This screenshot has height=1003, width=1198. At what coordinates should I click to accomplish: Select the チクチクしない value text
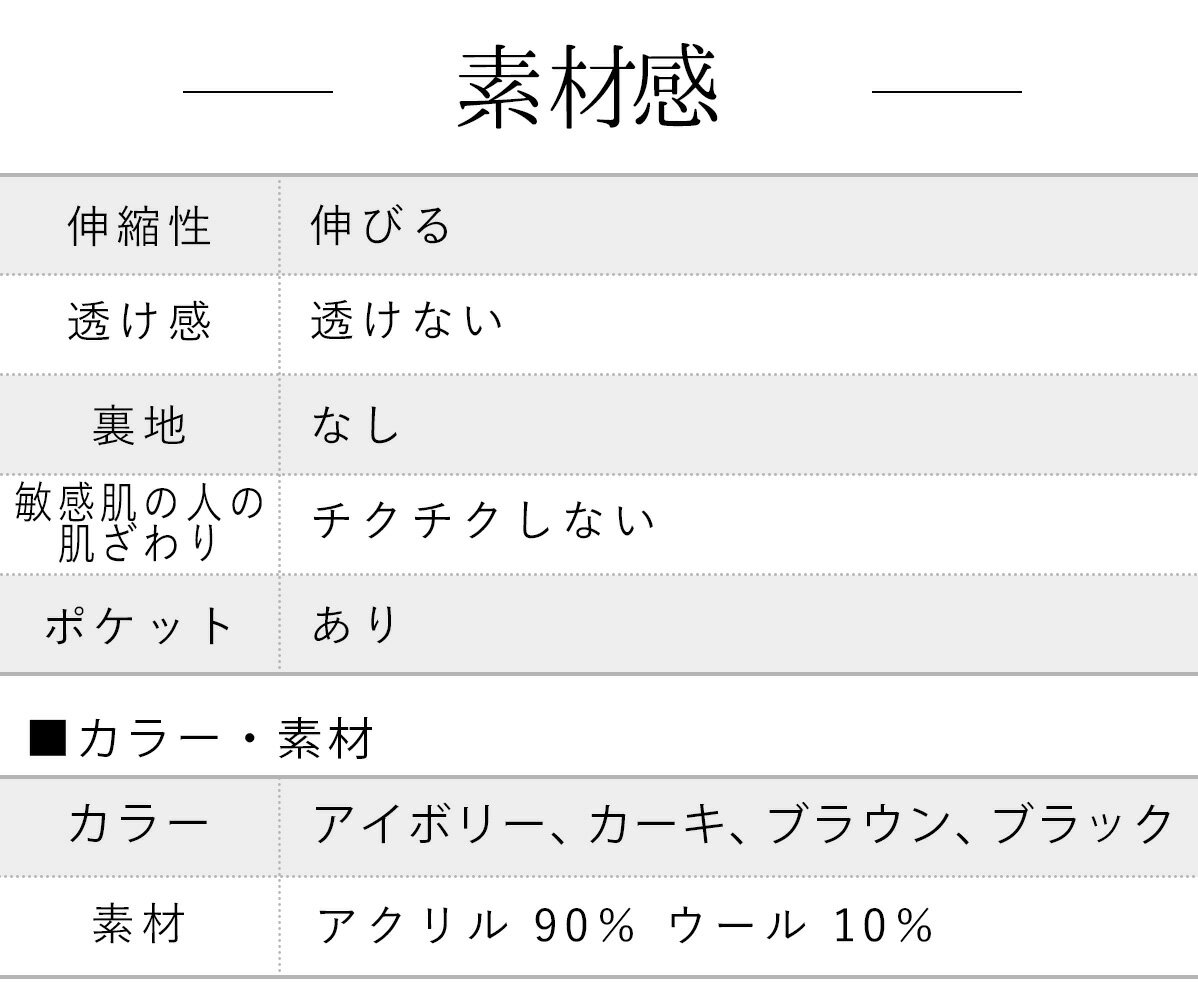coord(484,522)
